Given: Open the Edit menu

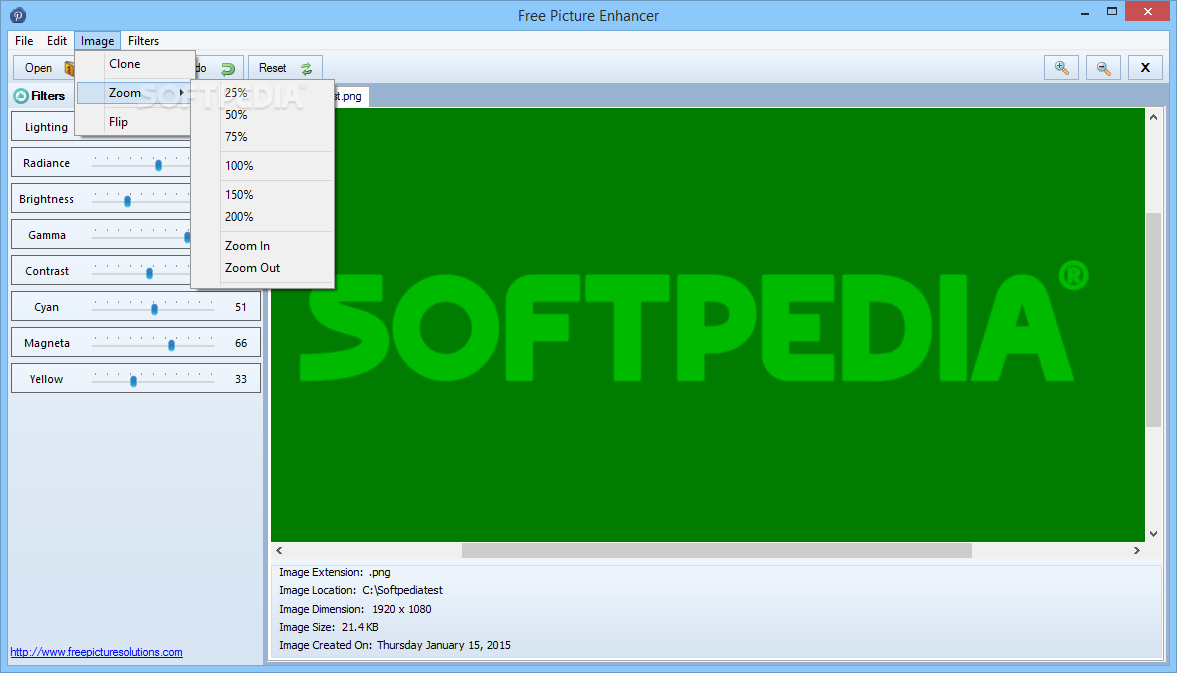Looking at the screenshot, I should [57, 41].
